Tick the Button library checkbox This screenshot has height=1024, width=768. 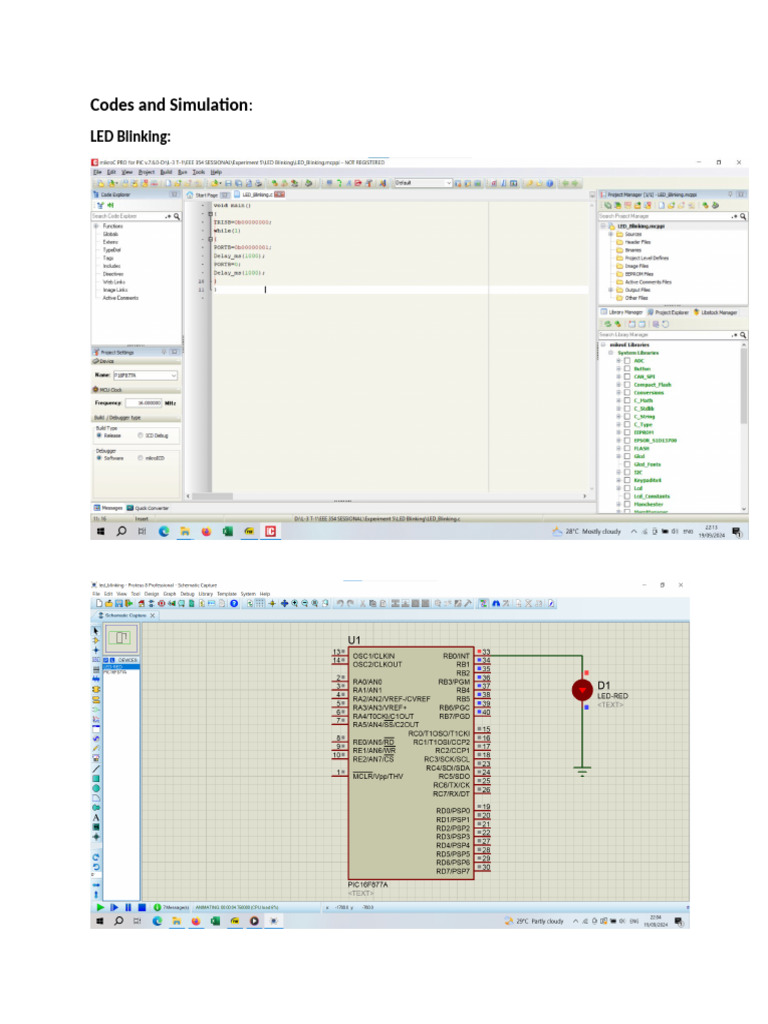[627, 368]
